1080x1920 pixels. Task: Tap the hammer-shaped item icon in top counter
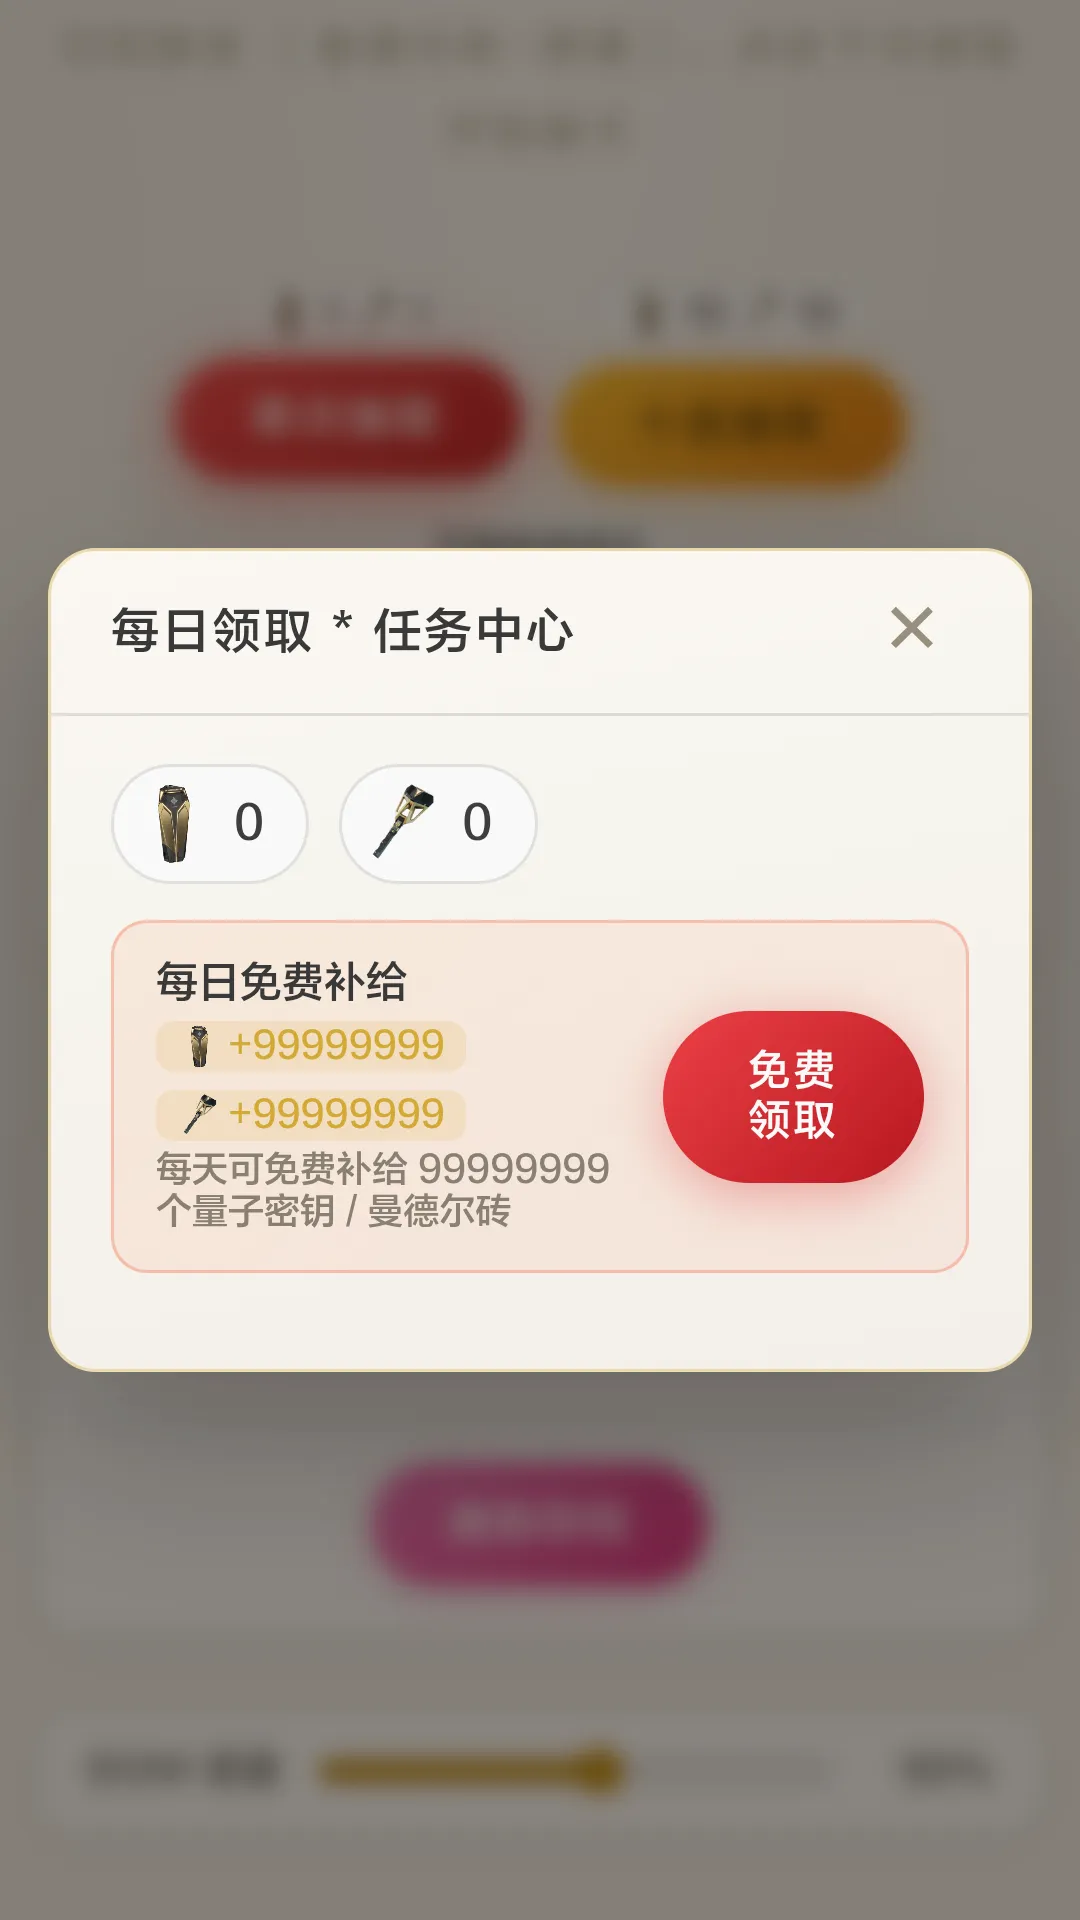click(x=403, y=822)
